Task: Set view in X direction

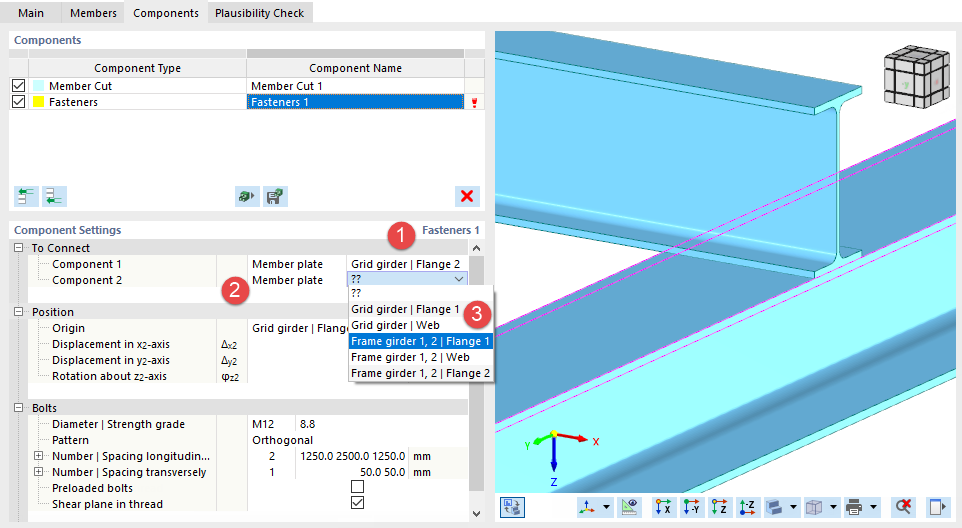Action: (x=663, y=507)
